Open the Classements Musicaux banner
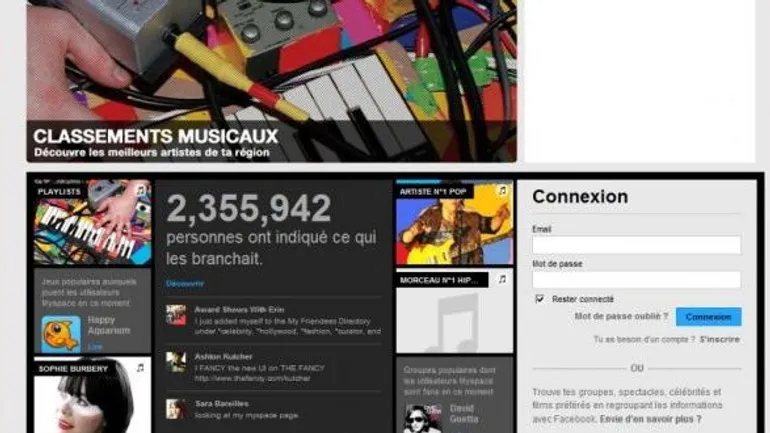770x433 pixels. [x=272, y=81]
